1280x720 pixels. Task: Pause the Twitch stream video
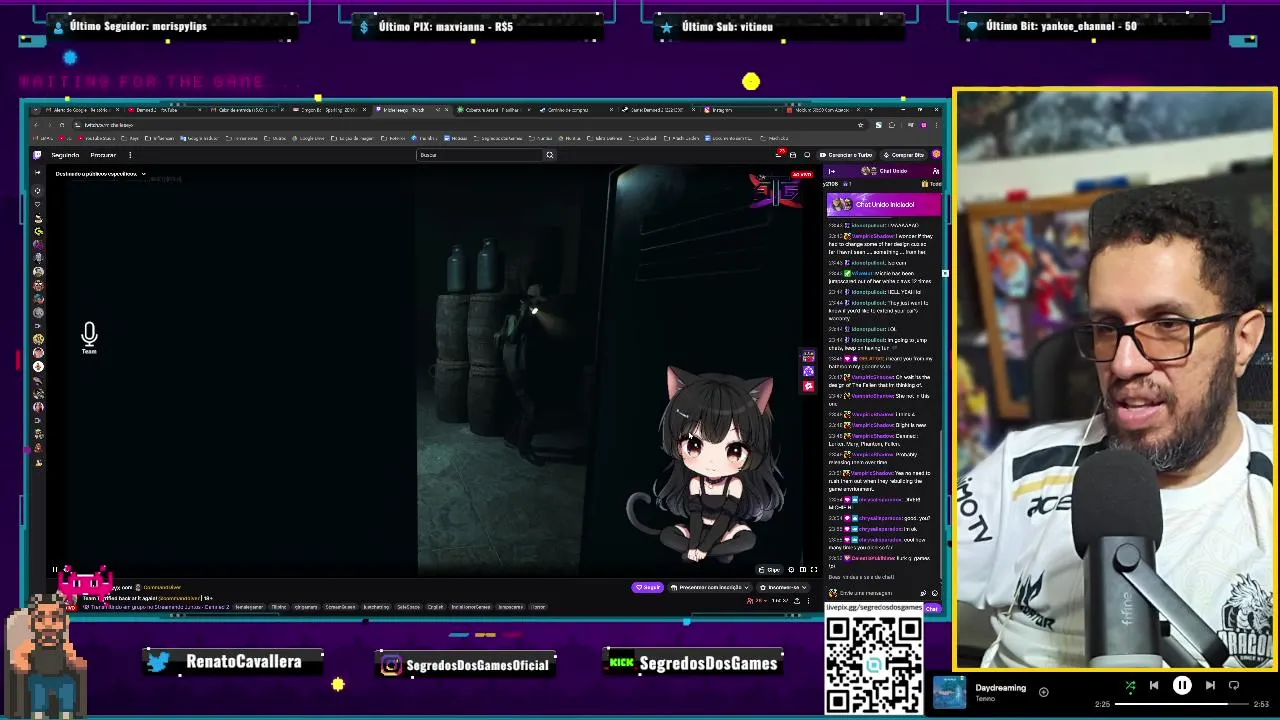[x=55, y=570]
